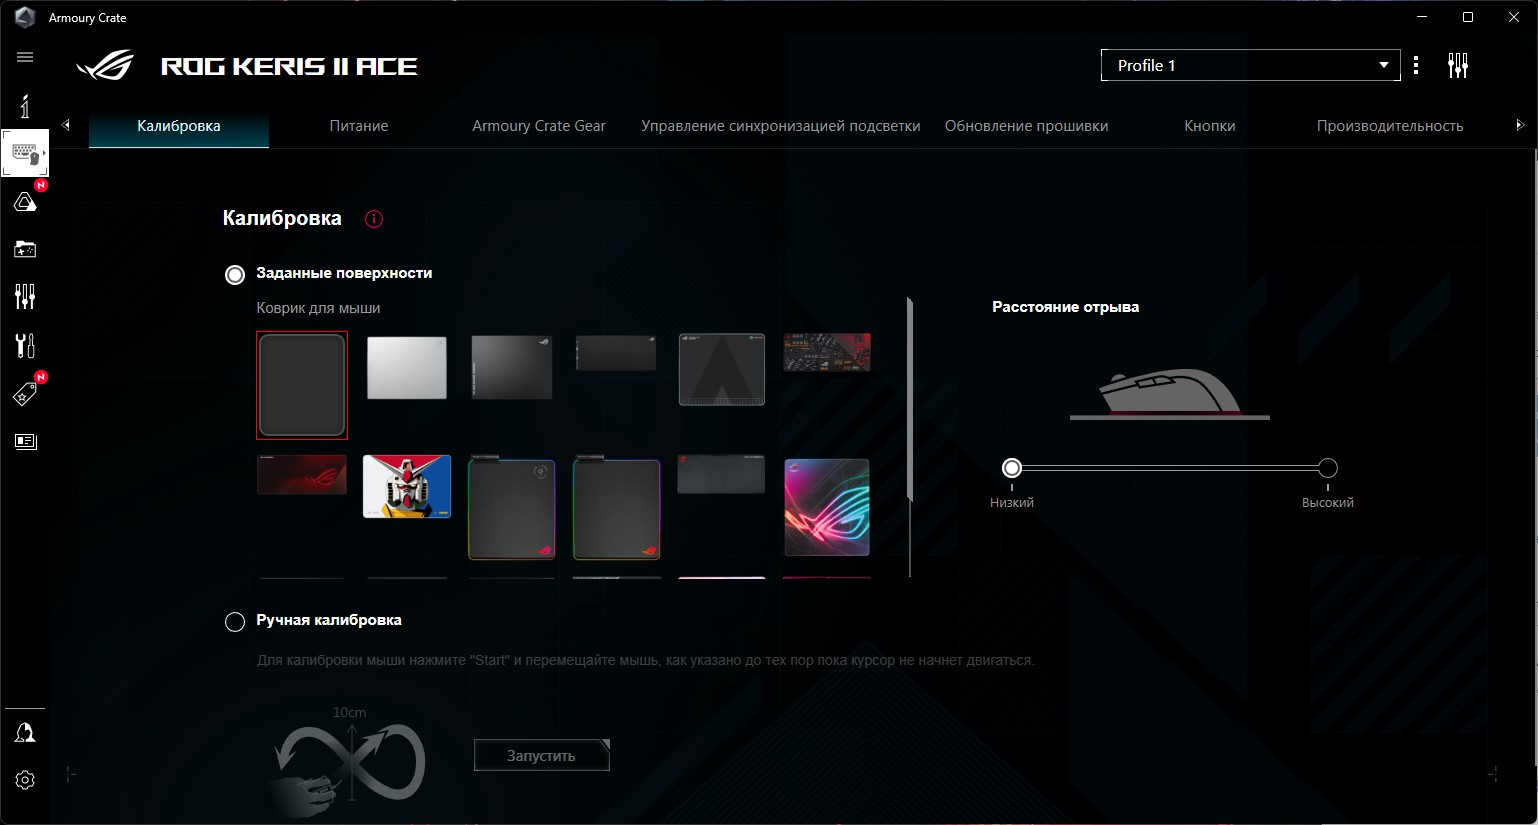The image size is (1538, 825).
Task: Click the ROG logo in the header
Action: tap(105, 66)
